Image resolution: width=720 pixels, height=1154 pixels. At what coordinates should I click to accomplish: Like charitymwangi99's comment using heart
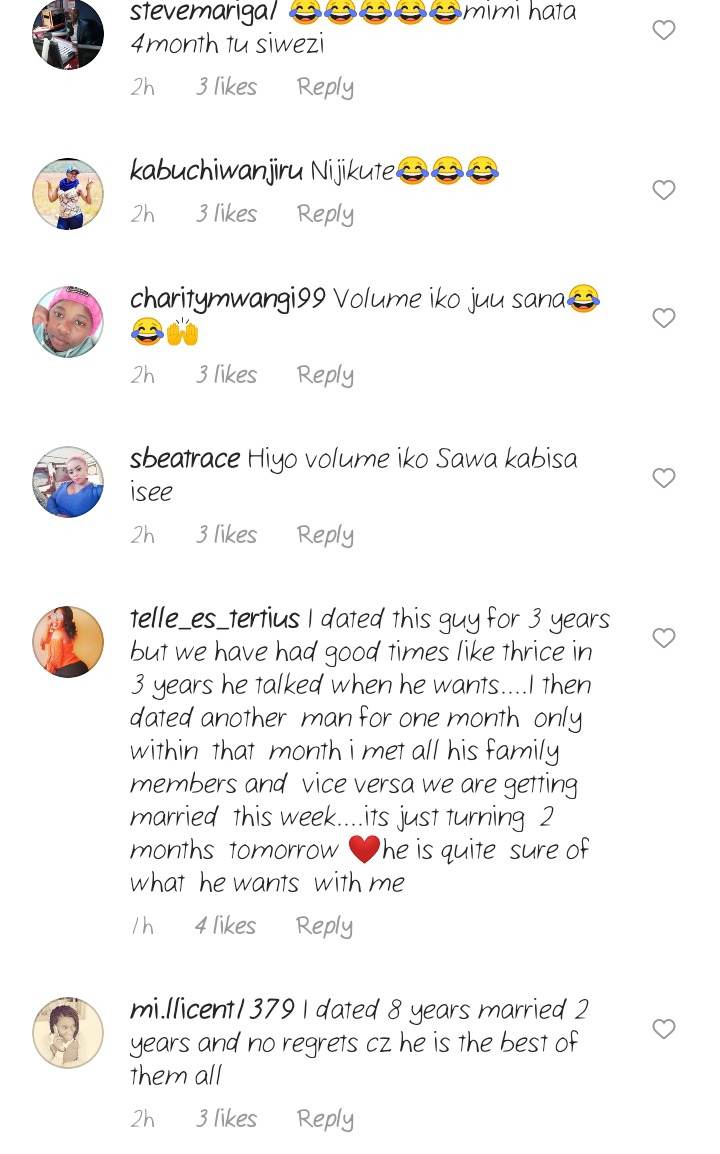[663, 318]
